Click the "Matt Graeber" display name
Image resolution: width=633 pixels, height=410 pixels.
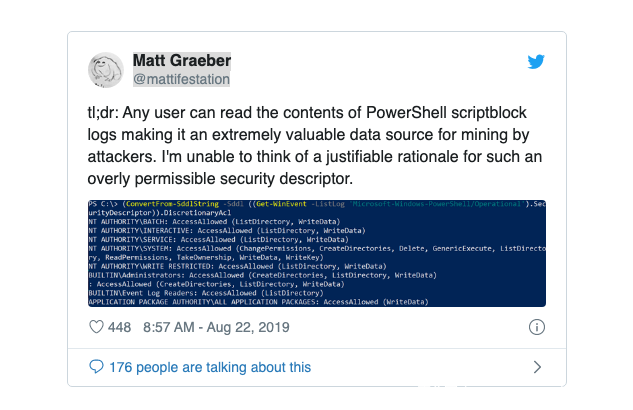pyautogui.click(x=181, y=61)
